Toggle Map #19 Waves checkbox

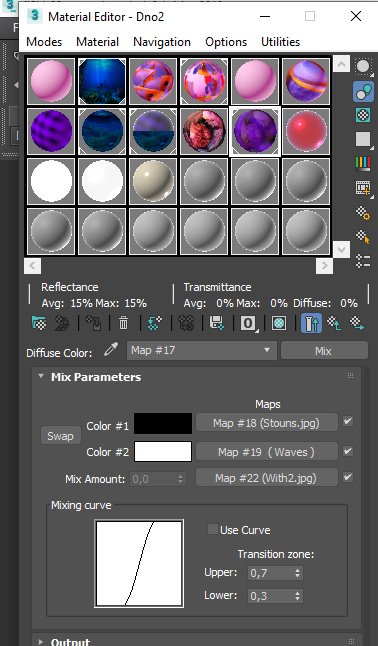(x=348, y=451)
